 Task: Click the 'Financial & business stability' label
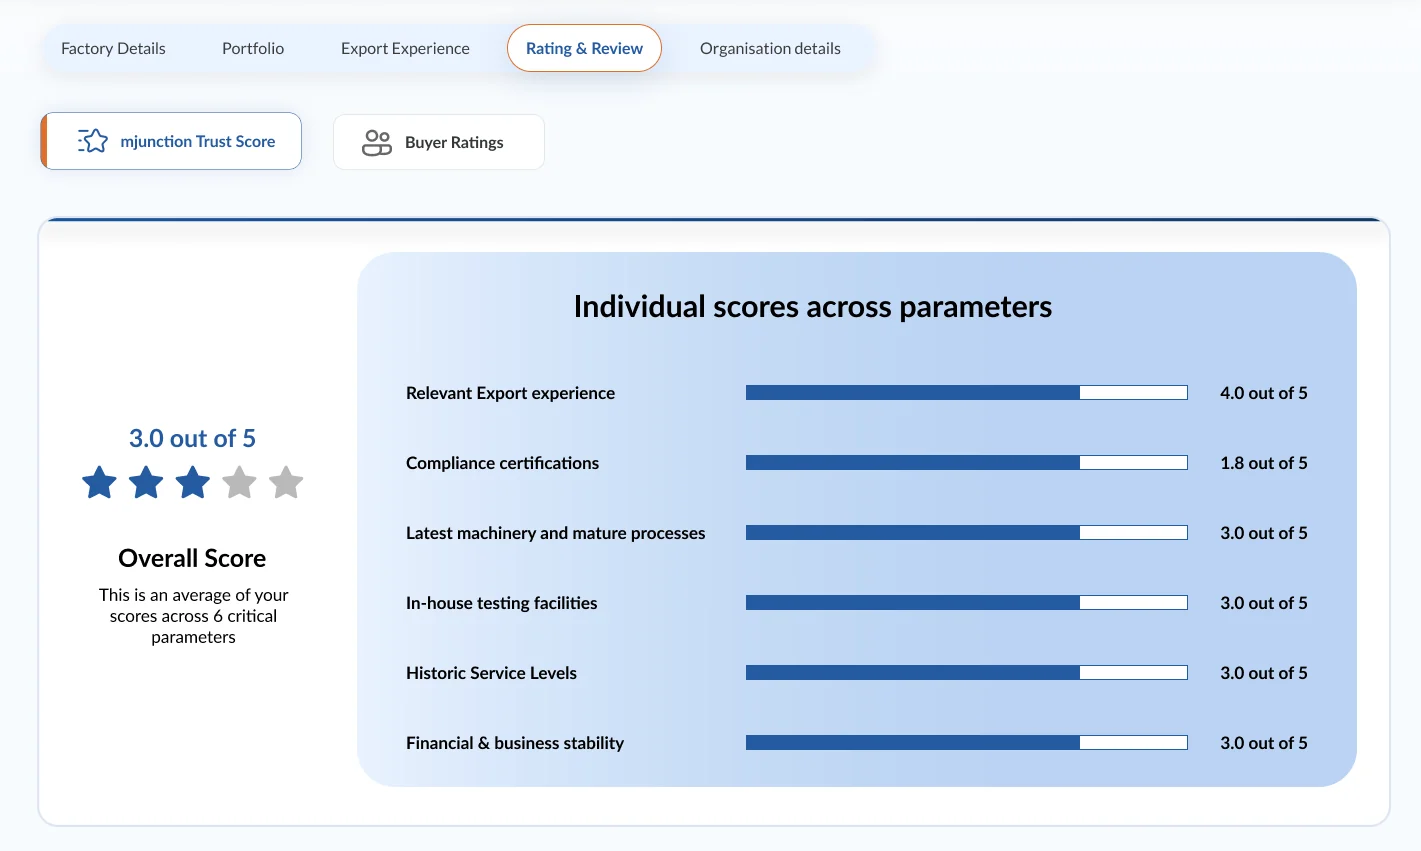click(515, 743)
